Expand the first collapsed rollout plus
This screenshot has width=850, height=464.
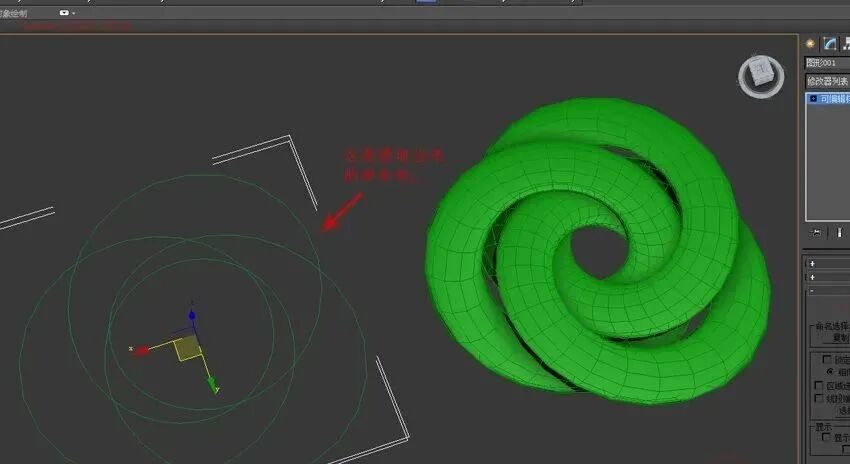click(812, 263)
